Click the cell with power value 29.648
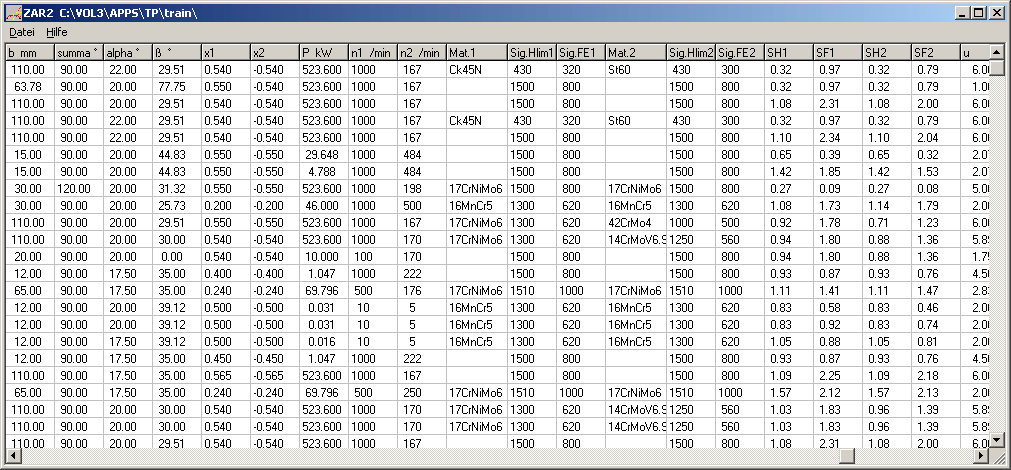Viewport: 1011px width, 470px height. coord(322,154)
